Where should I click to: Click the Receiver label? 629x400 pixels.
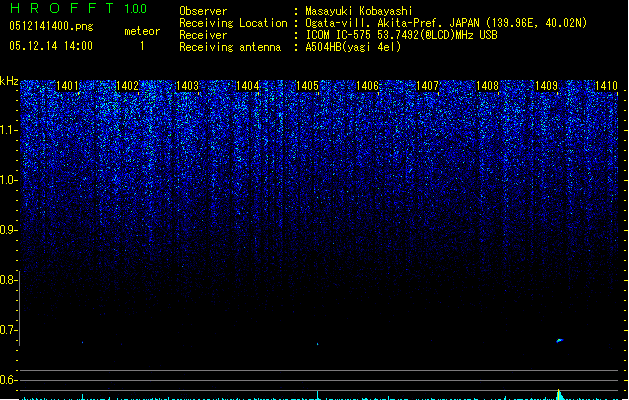(203, 35)
